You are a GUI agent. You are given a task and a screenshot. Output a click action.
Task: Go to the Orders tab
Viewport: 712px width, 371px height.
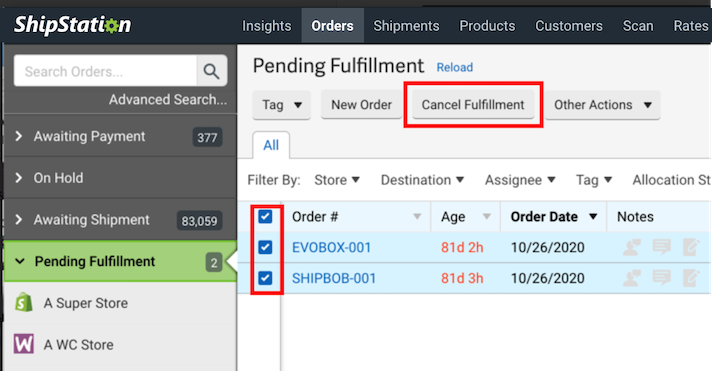332,26
